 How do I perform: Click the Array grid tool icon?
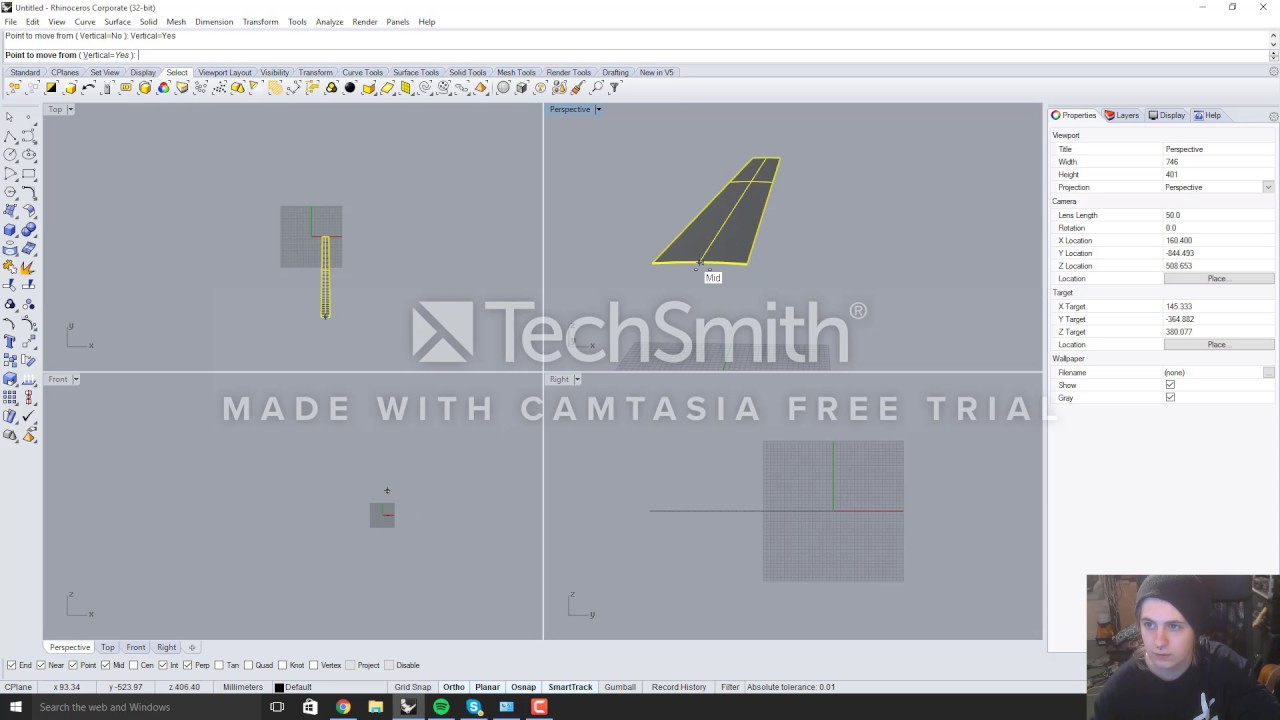point(10,397)
